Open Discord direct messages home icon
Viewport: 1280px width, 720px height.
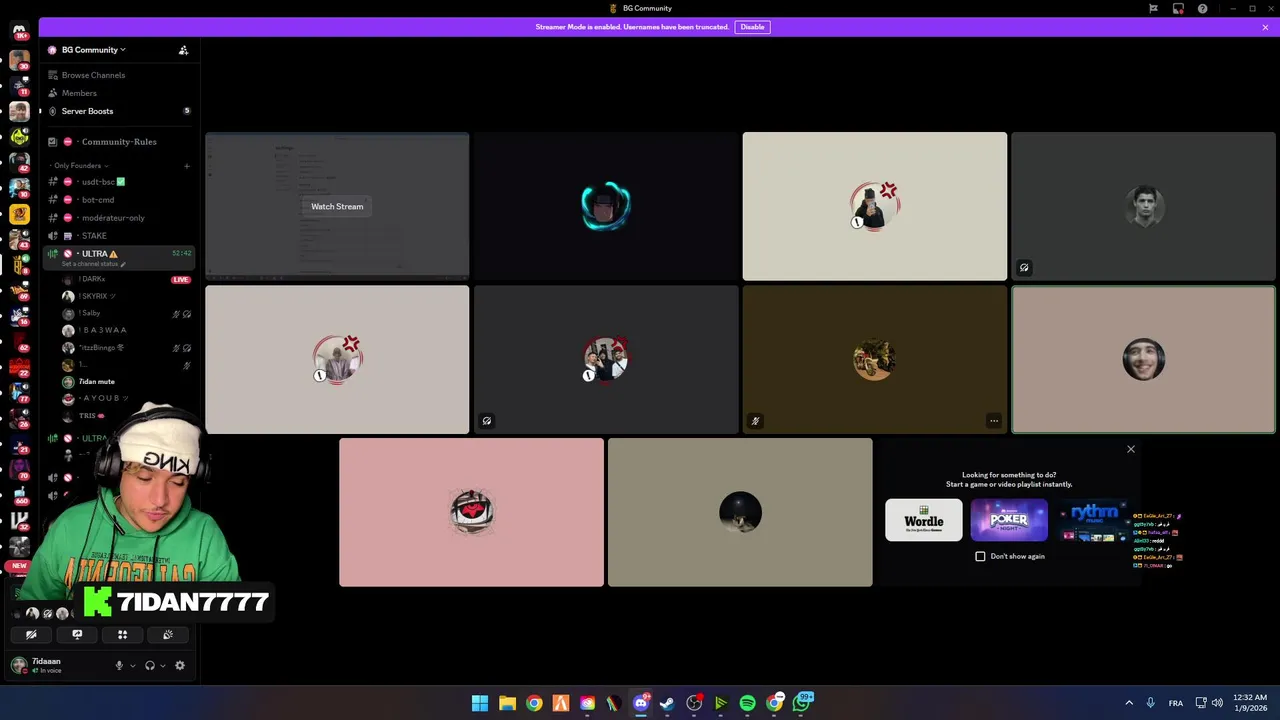pyautogui.click(x=19, y=32)
